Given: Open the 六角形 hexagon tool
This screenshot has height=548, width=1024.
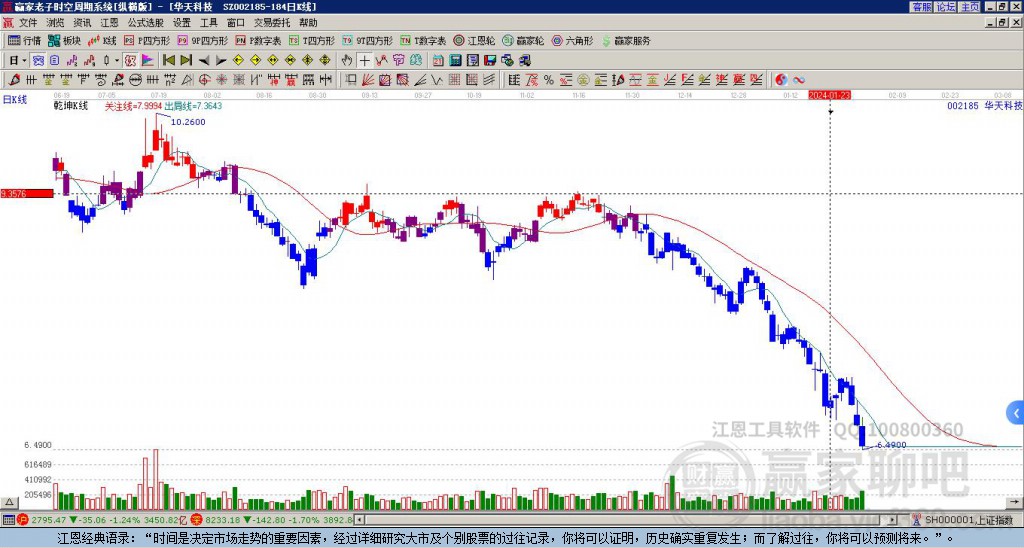Looking at the screenshot, I should [573, 40].
